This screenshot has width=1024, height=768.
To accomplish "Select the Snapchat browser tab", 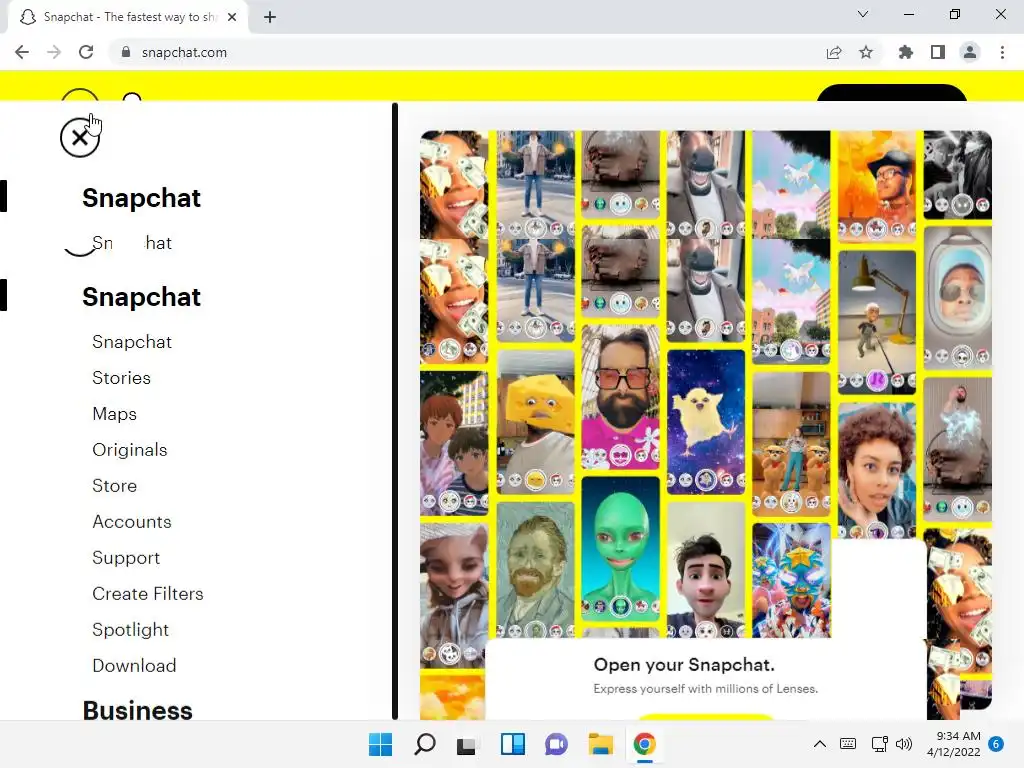I will (128, 17).
